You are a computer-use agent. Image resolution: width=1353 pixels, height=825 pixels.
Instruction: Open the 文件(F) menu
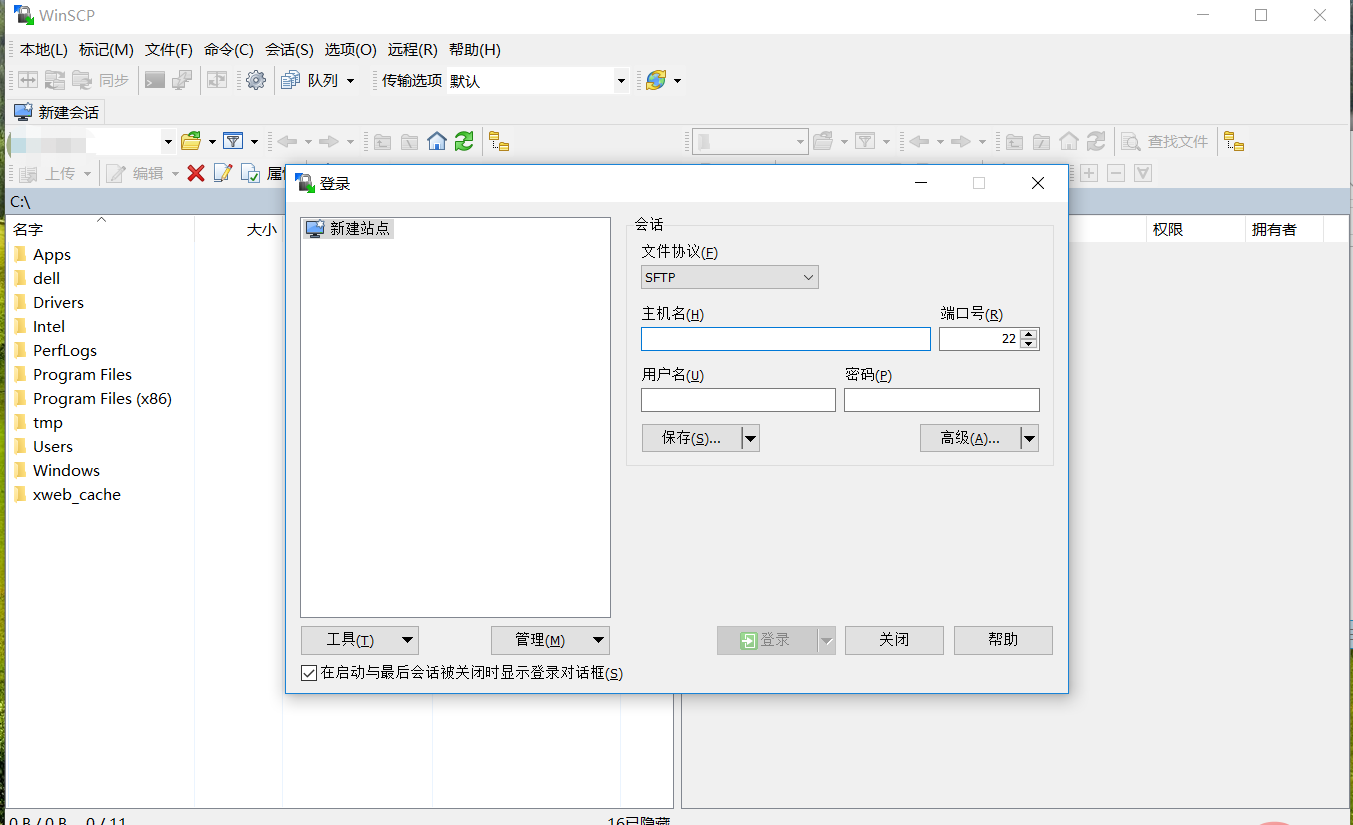[x=169, y=50]
